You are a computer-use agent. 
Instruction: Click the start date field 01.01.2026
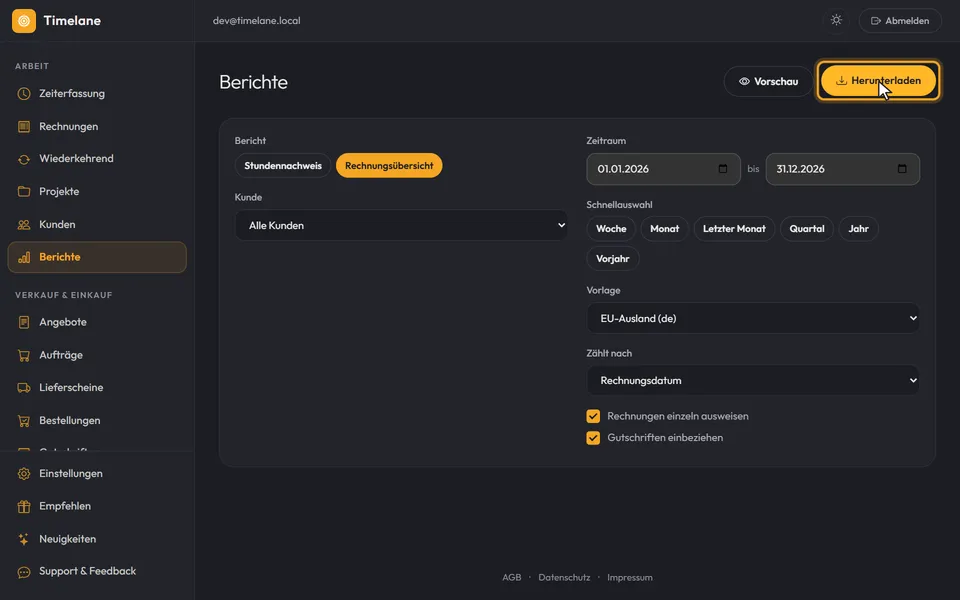click(x=664, y=169)
